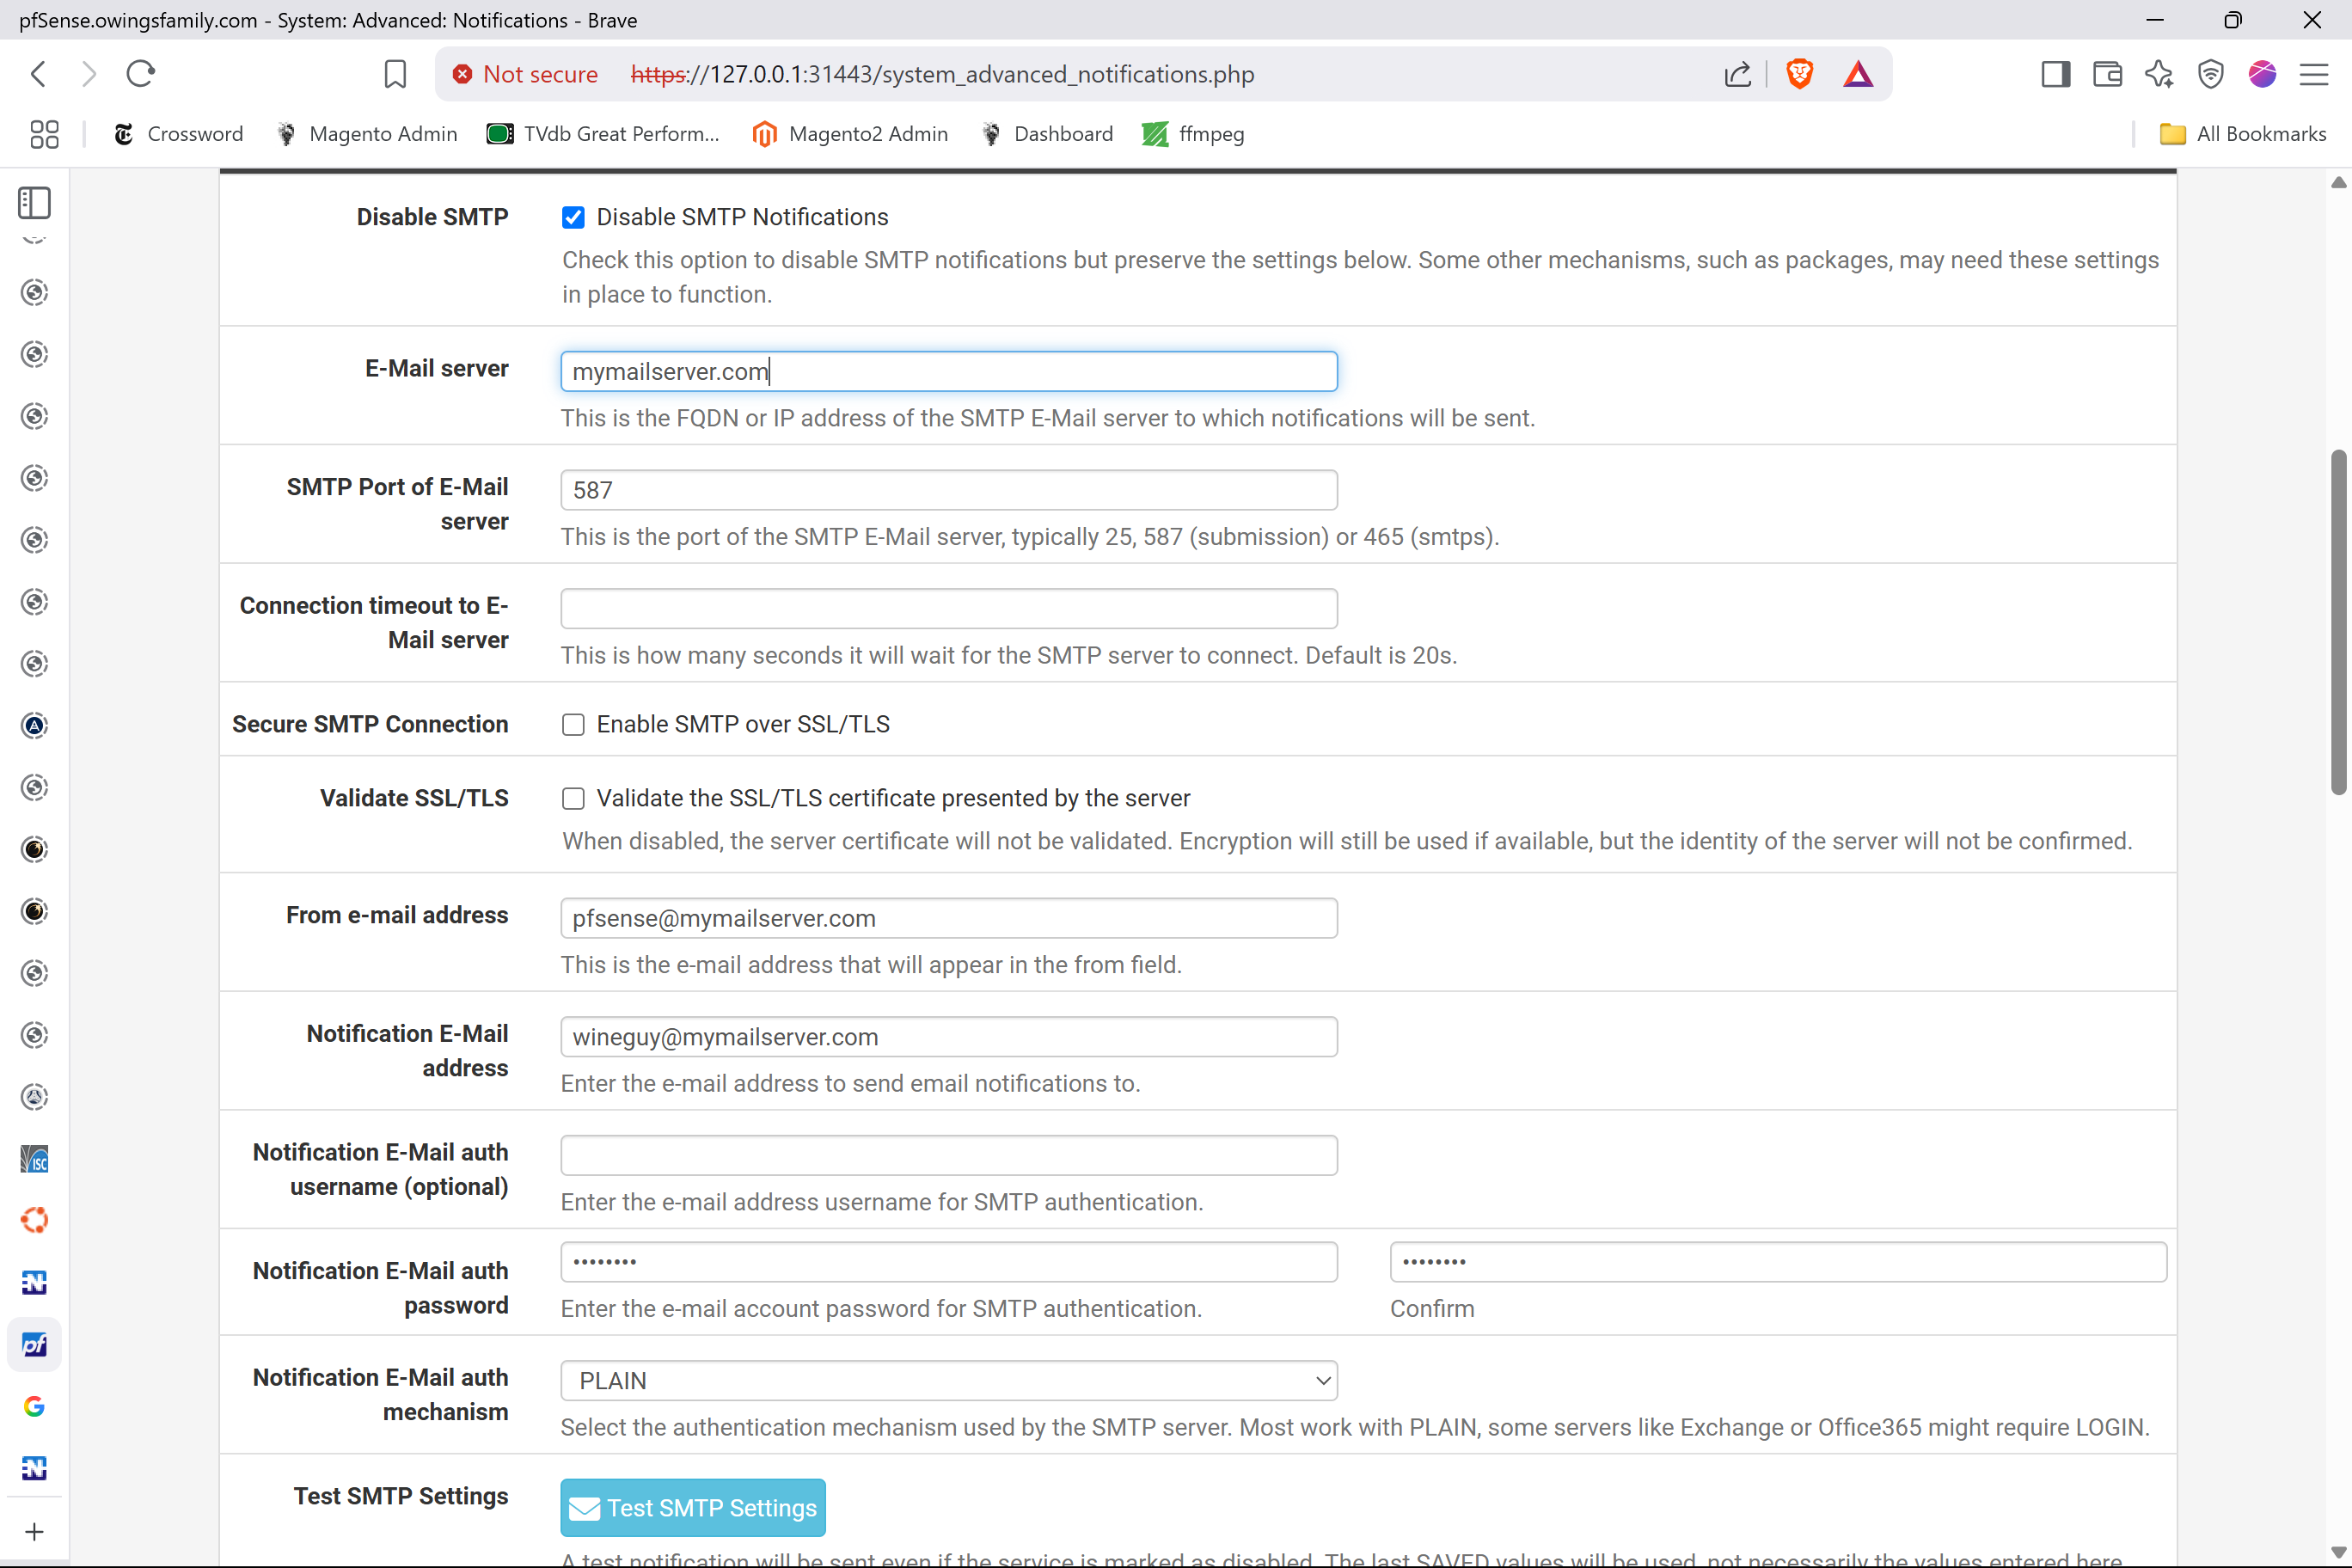Open the Not secure site information
Screen dimensions: 2352x1568
click(525, 74)
